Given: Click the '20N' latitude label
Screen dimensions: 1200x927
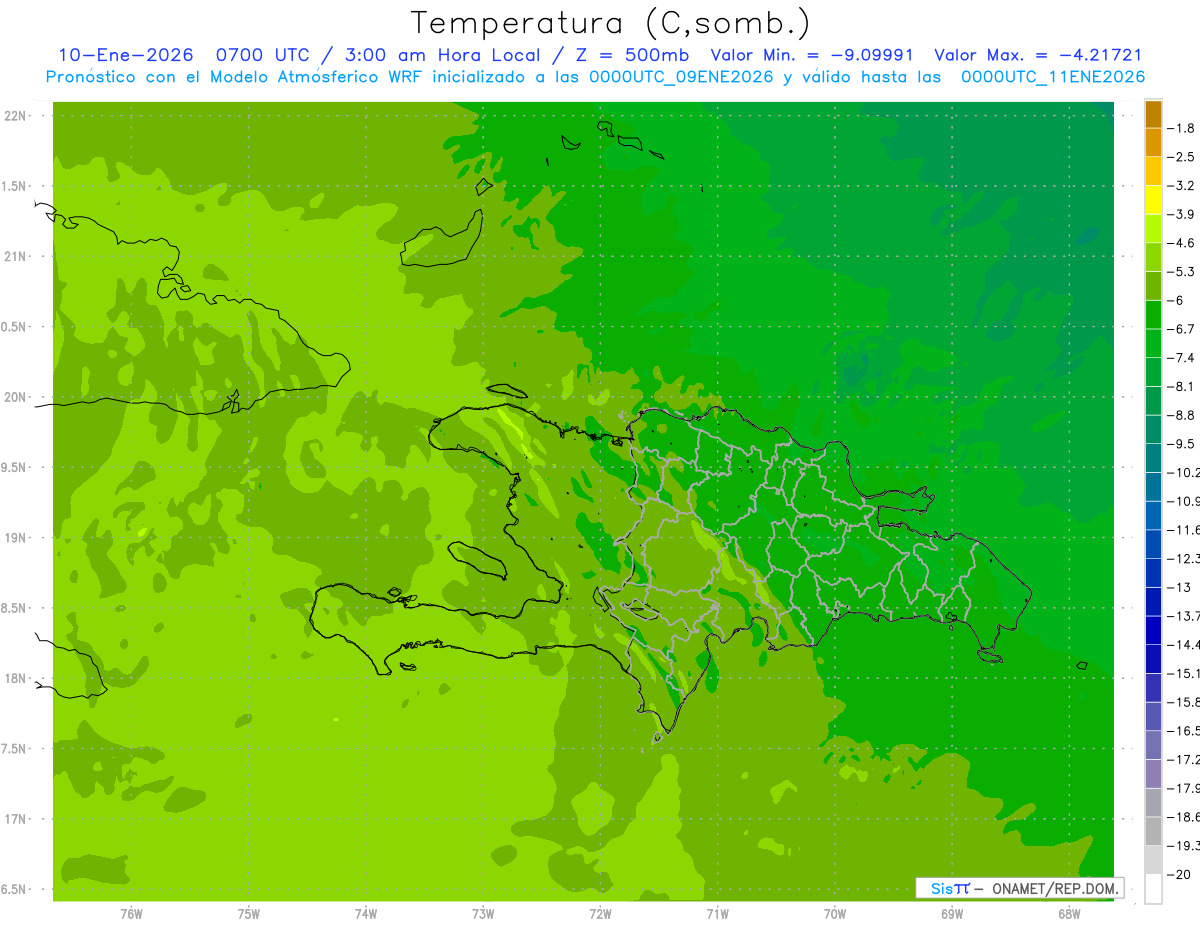Looking at the screenshot, I should 14,397.
